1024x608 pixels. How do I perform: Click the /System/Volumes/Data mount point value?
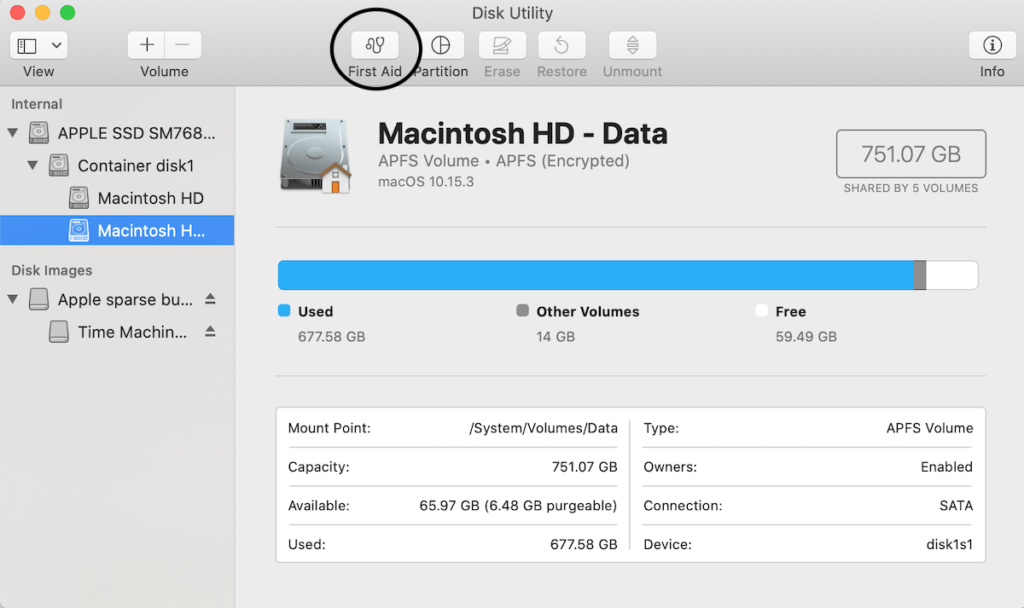pos(543,428)
